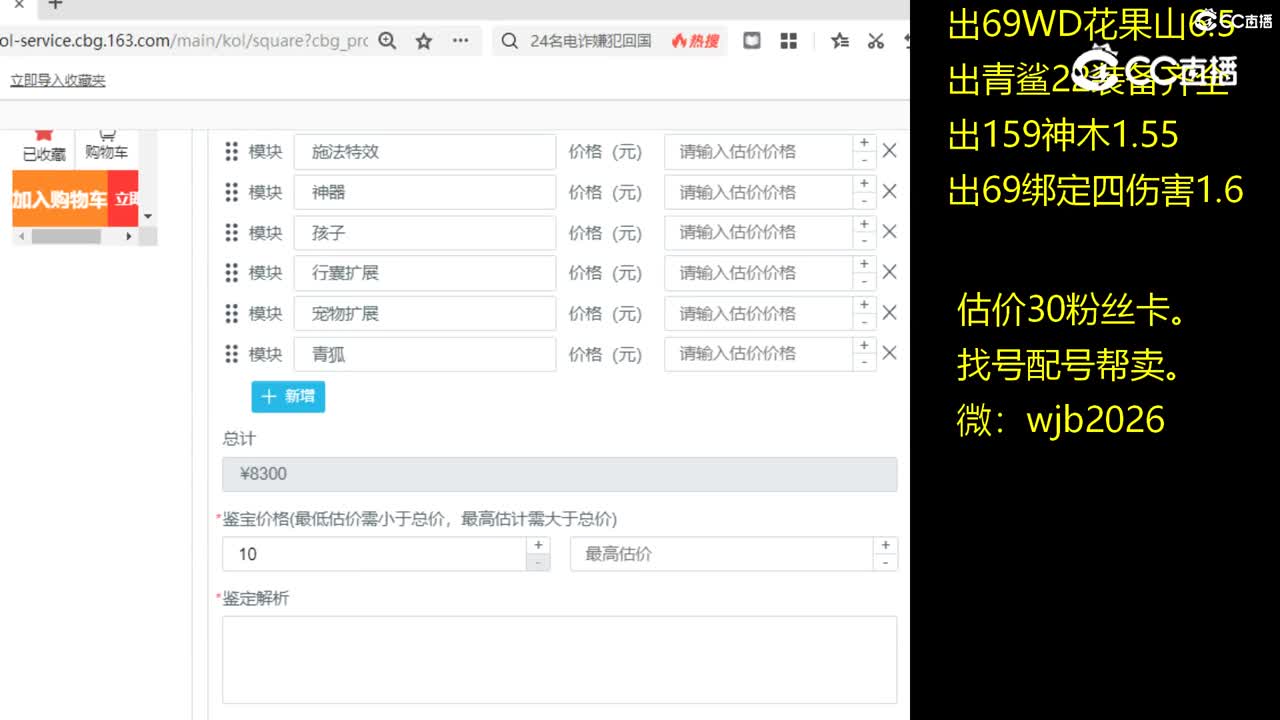The image size is (1280, 720).
Task: Click the drag handle beside 孩子 module
Action: pos(231,233)
